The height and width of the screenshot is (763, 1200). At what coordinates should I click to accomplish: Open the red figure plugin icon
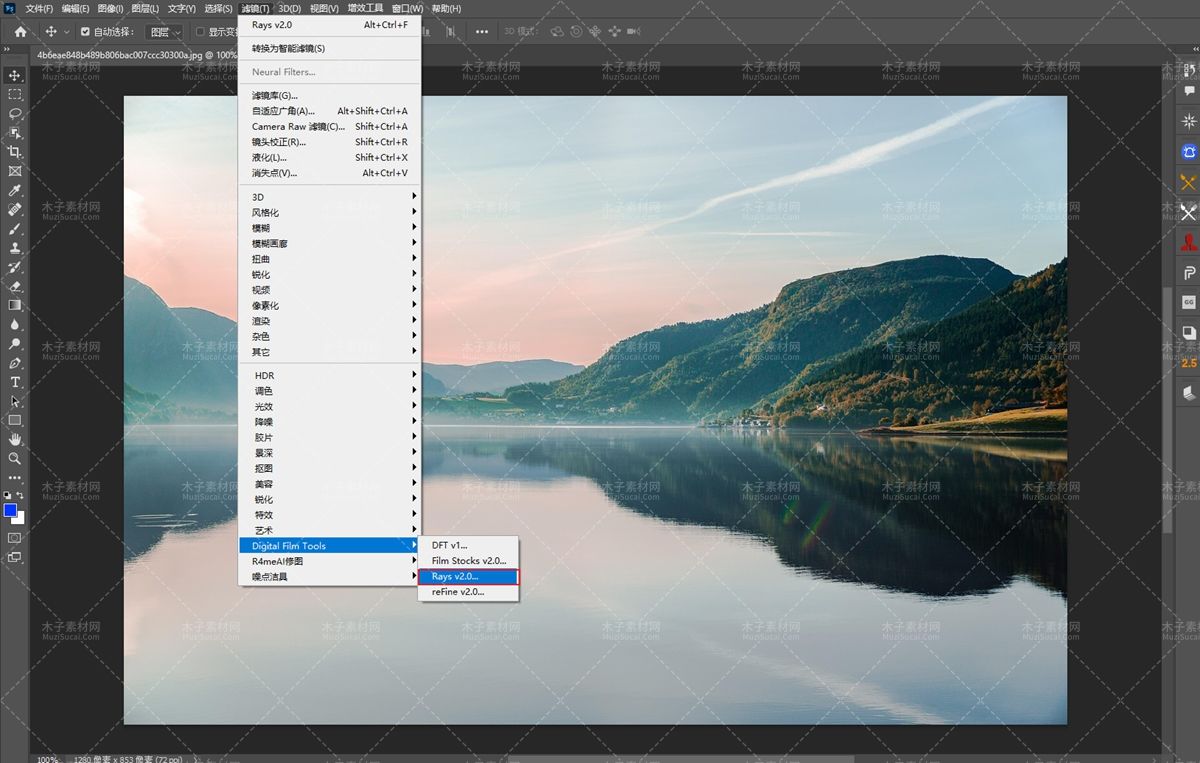1189,242
